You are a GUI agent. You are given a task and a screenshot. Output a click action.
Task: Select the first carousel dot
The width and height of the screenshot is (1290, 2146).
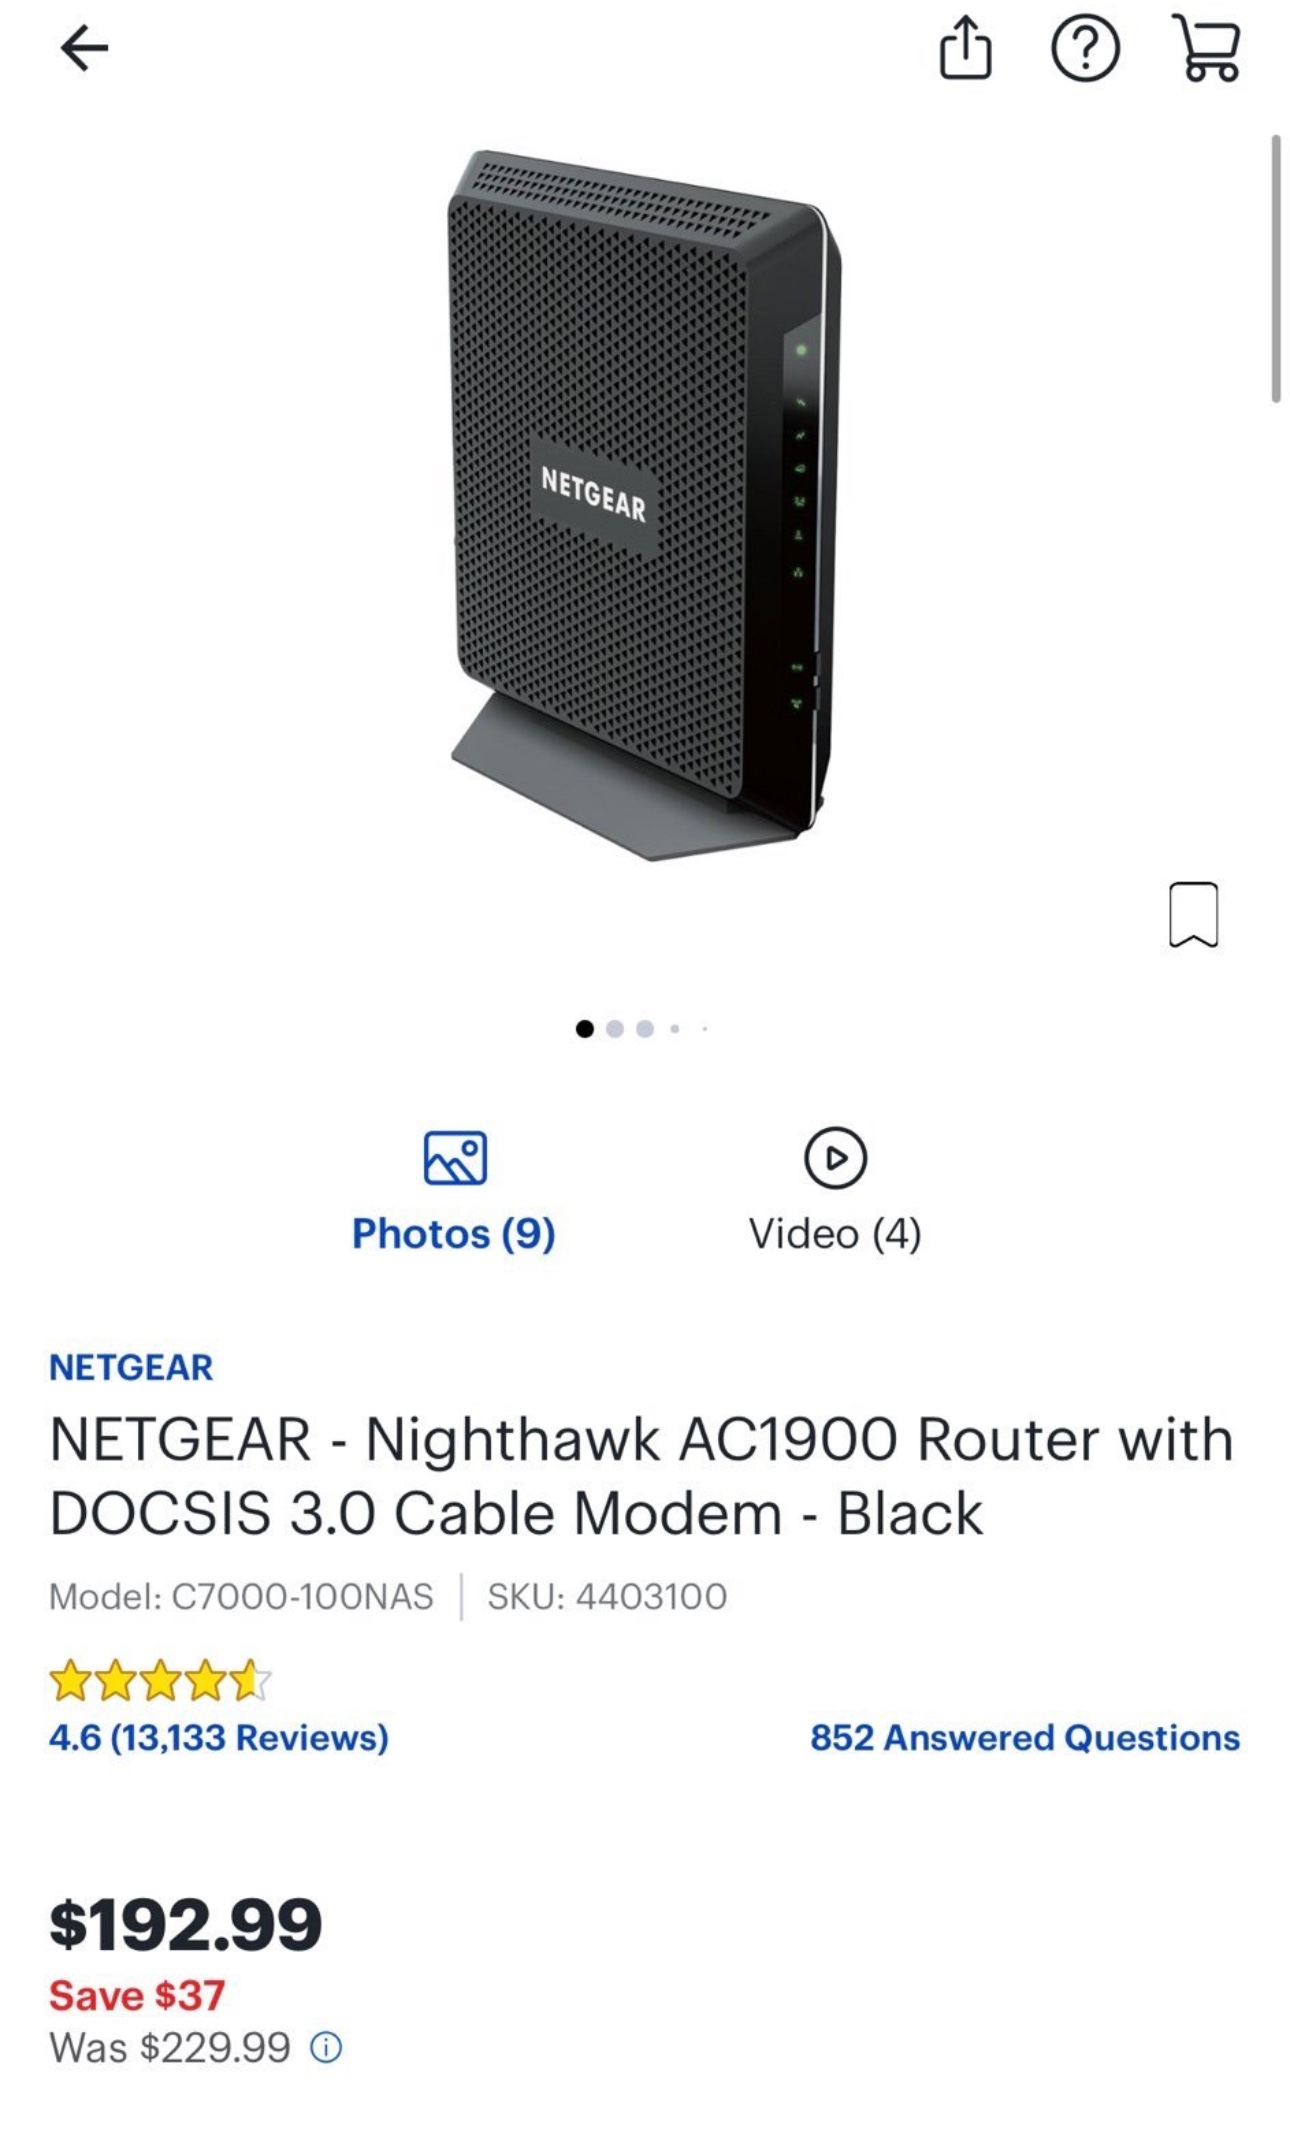(585, 1029)
